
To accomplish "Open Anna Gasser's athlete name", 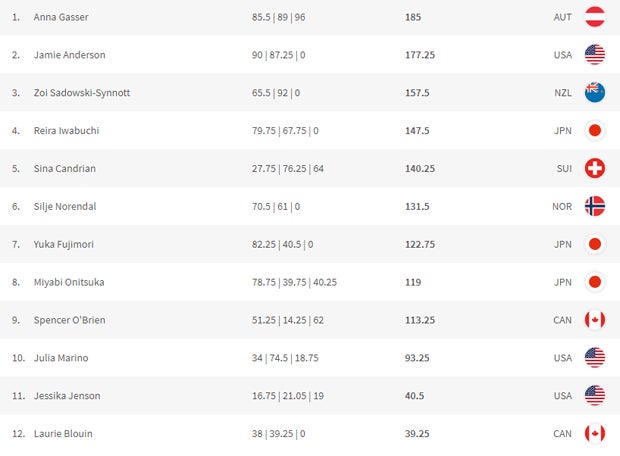I will (x=60, y=17).
